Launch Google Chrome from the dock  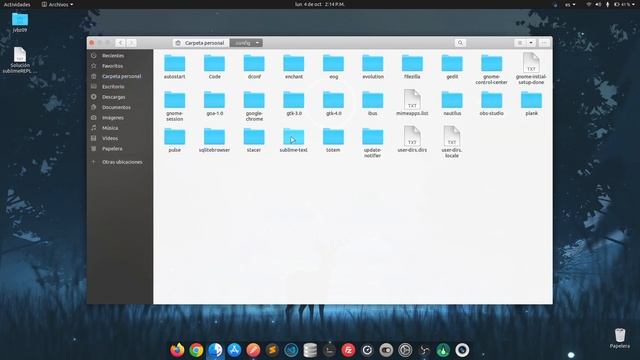[x=196, y=350]
